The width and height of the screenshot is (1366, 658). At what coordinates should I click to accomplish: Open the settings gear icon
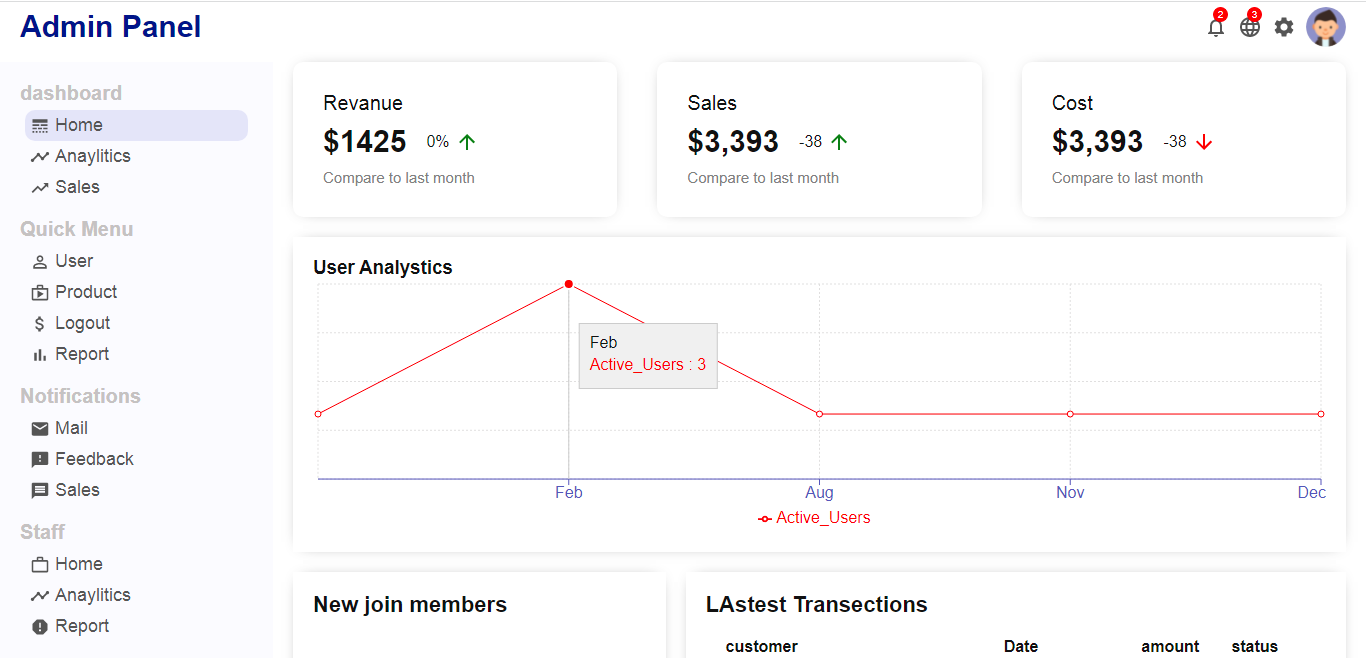click(x=1283, y=27)
